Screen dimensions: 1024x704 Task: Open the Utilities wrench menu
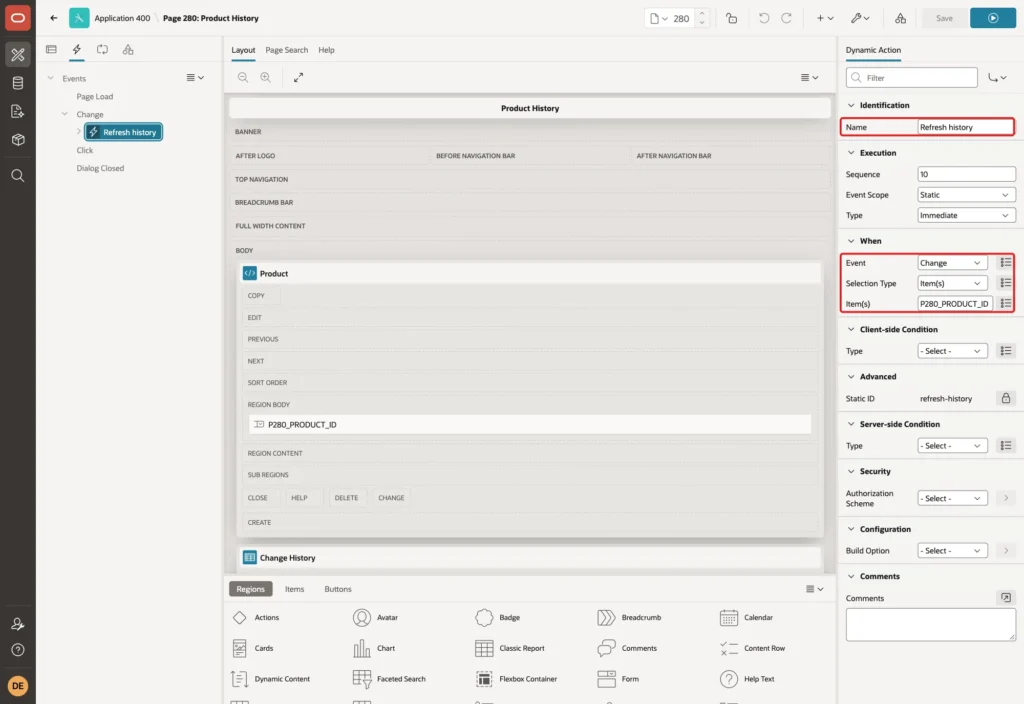[859, 18]
